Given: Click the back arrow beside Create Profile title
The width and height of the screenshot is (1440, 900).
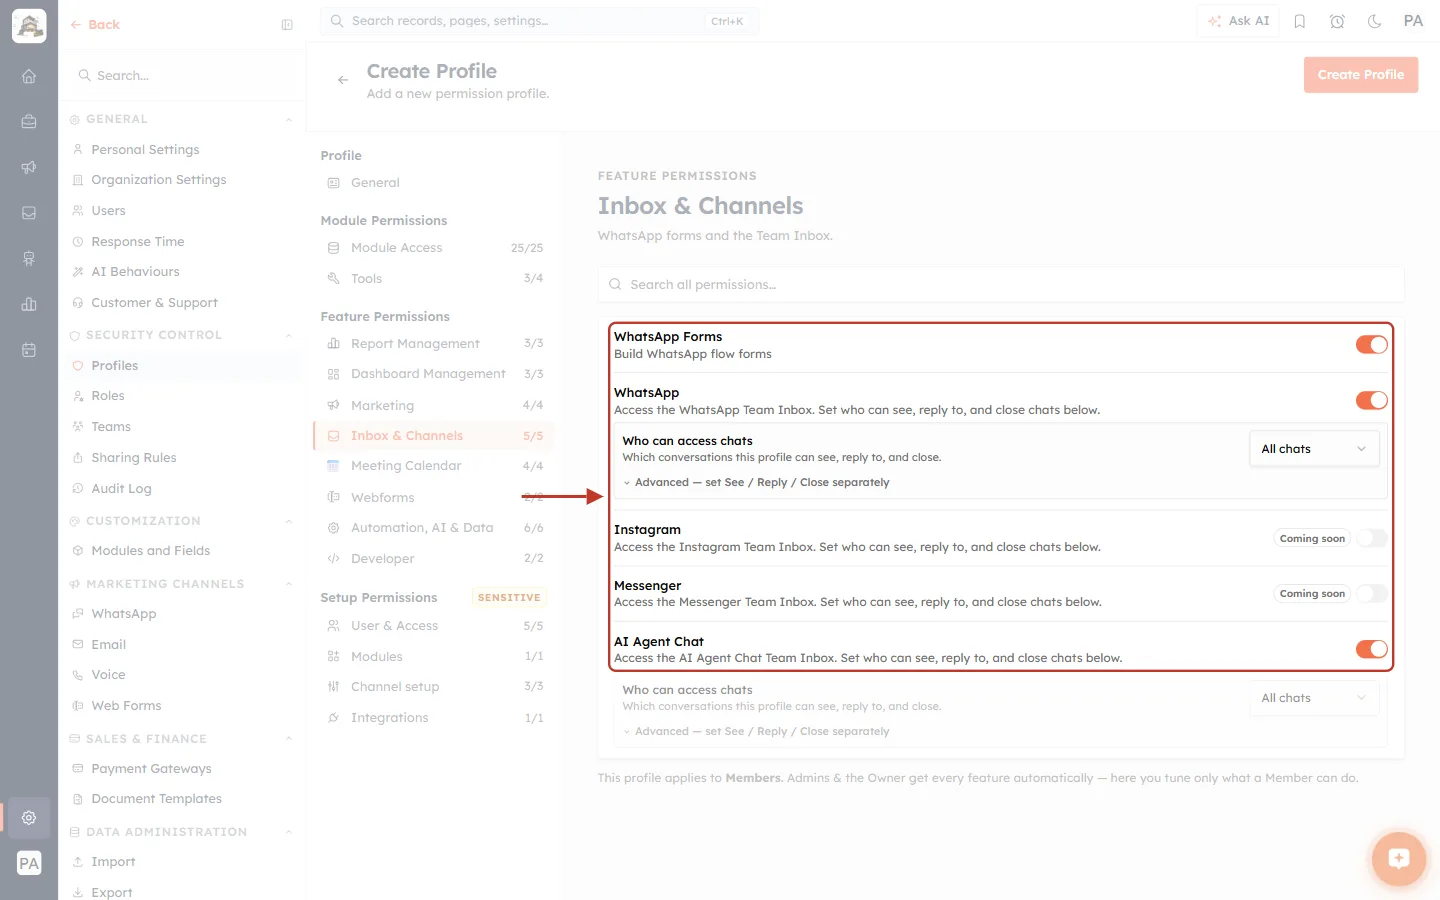Looking at the screenshot, I should point(343,80).
